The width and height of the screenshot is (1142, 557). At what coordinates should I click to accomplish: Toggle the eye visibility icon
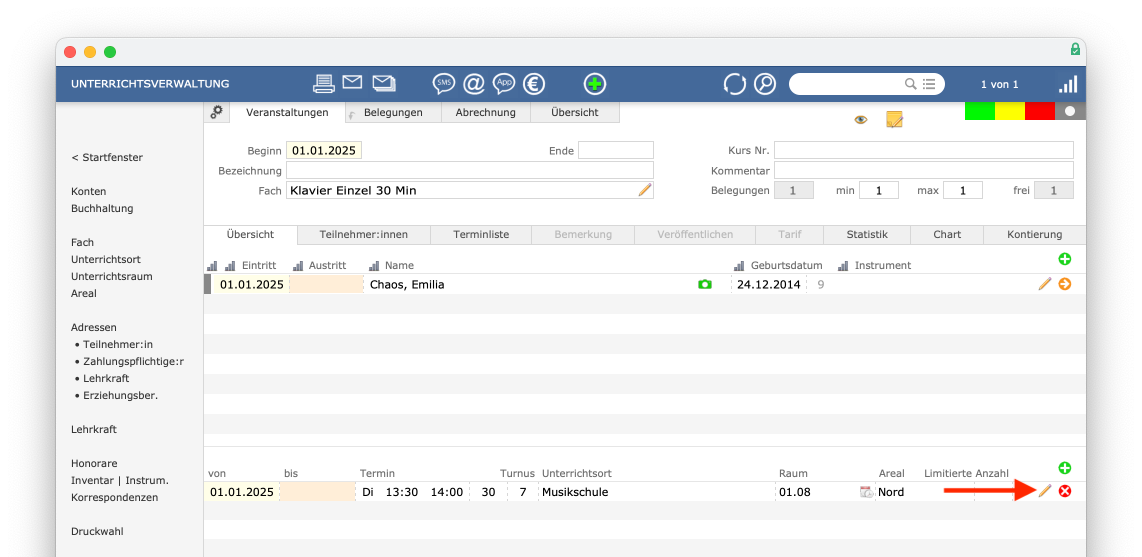coord(861,120)
